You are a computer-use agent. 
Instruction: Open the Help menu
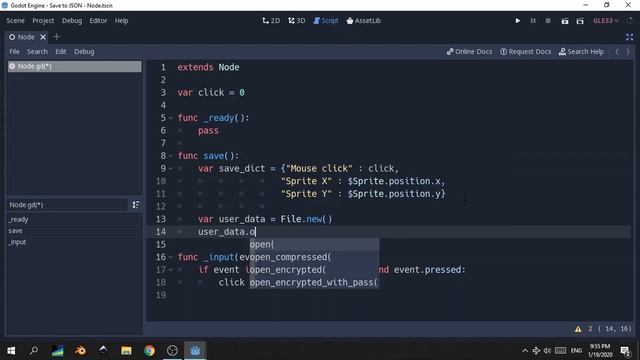point(121,20)
